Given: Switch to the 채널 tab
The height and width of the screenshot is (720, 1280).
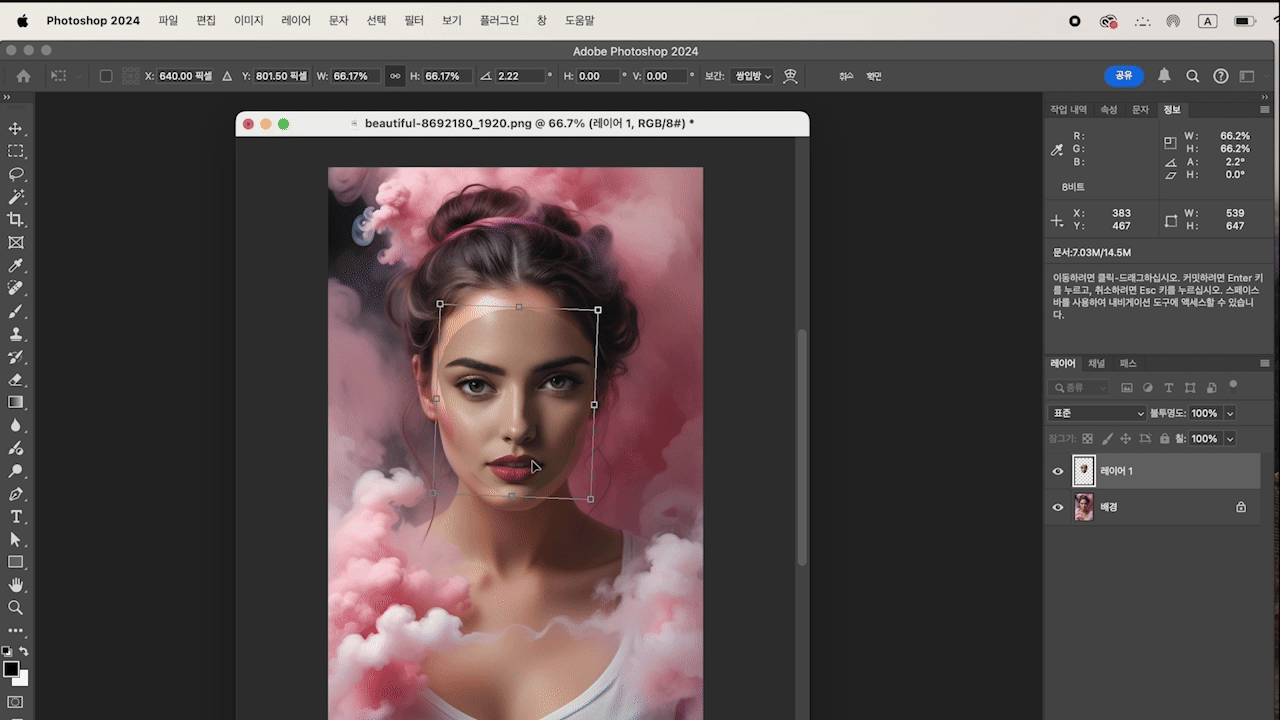Looking at the screenshot, I should [x=1097, y=363].
